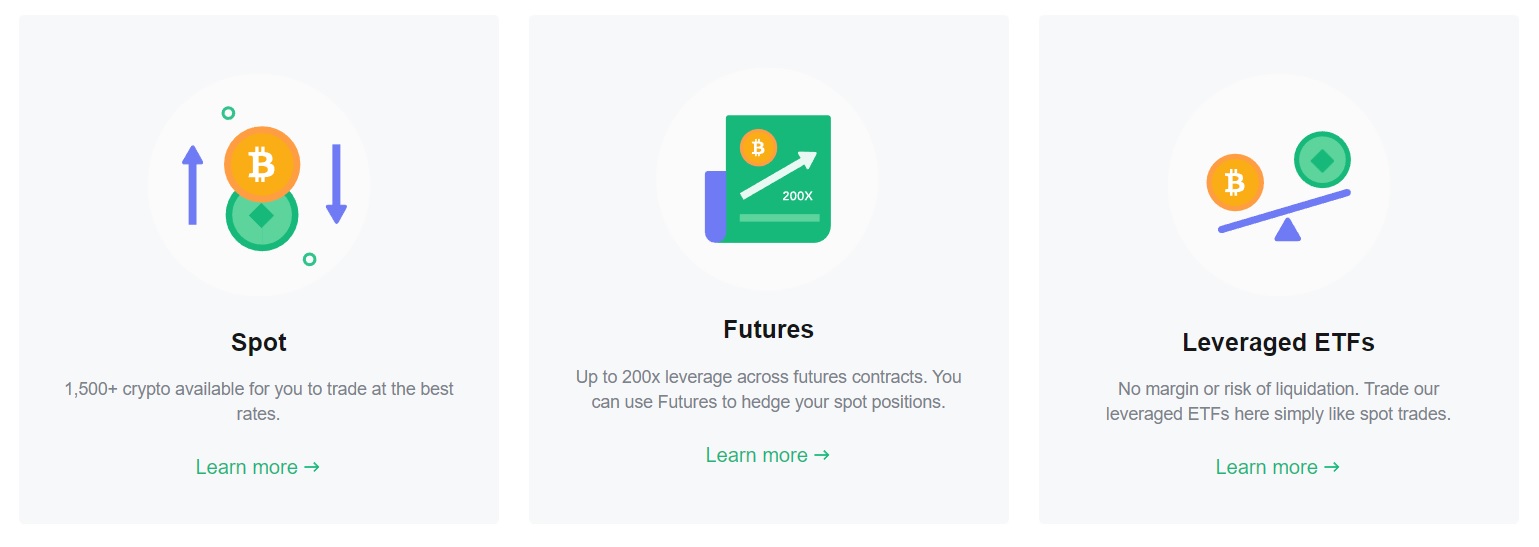Viewport: 1539px width, 547px height.
Task: Click the purple triangle fulcrum of seesaw
Action: pos(1288,229)
